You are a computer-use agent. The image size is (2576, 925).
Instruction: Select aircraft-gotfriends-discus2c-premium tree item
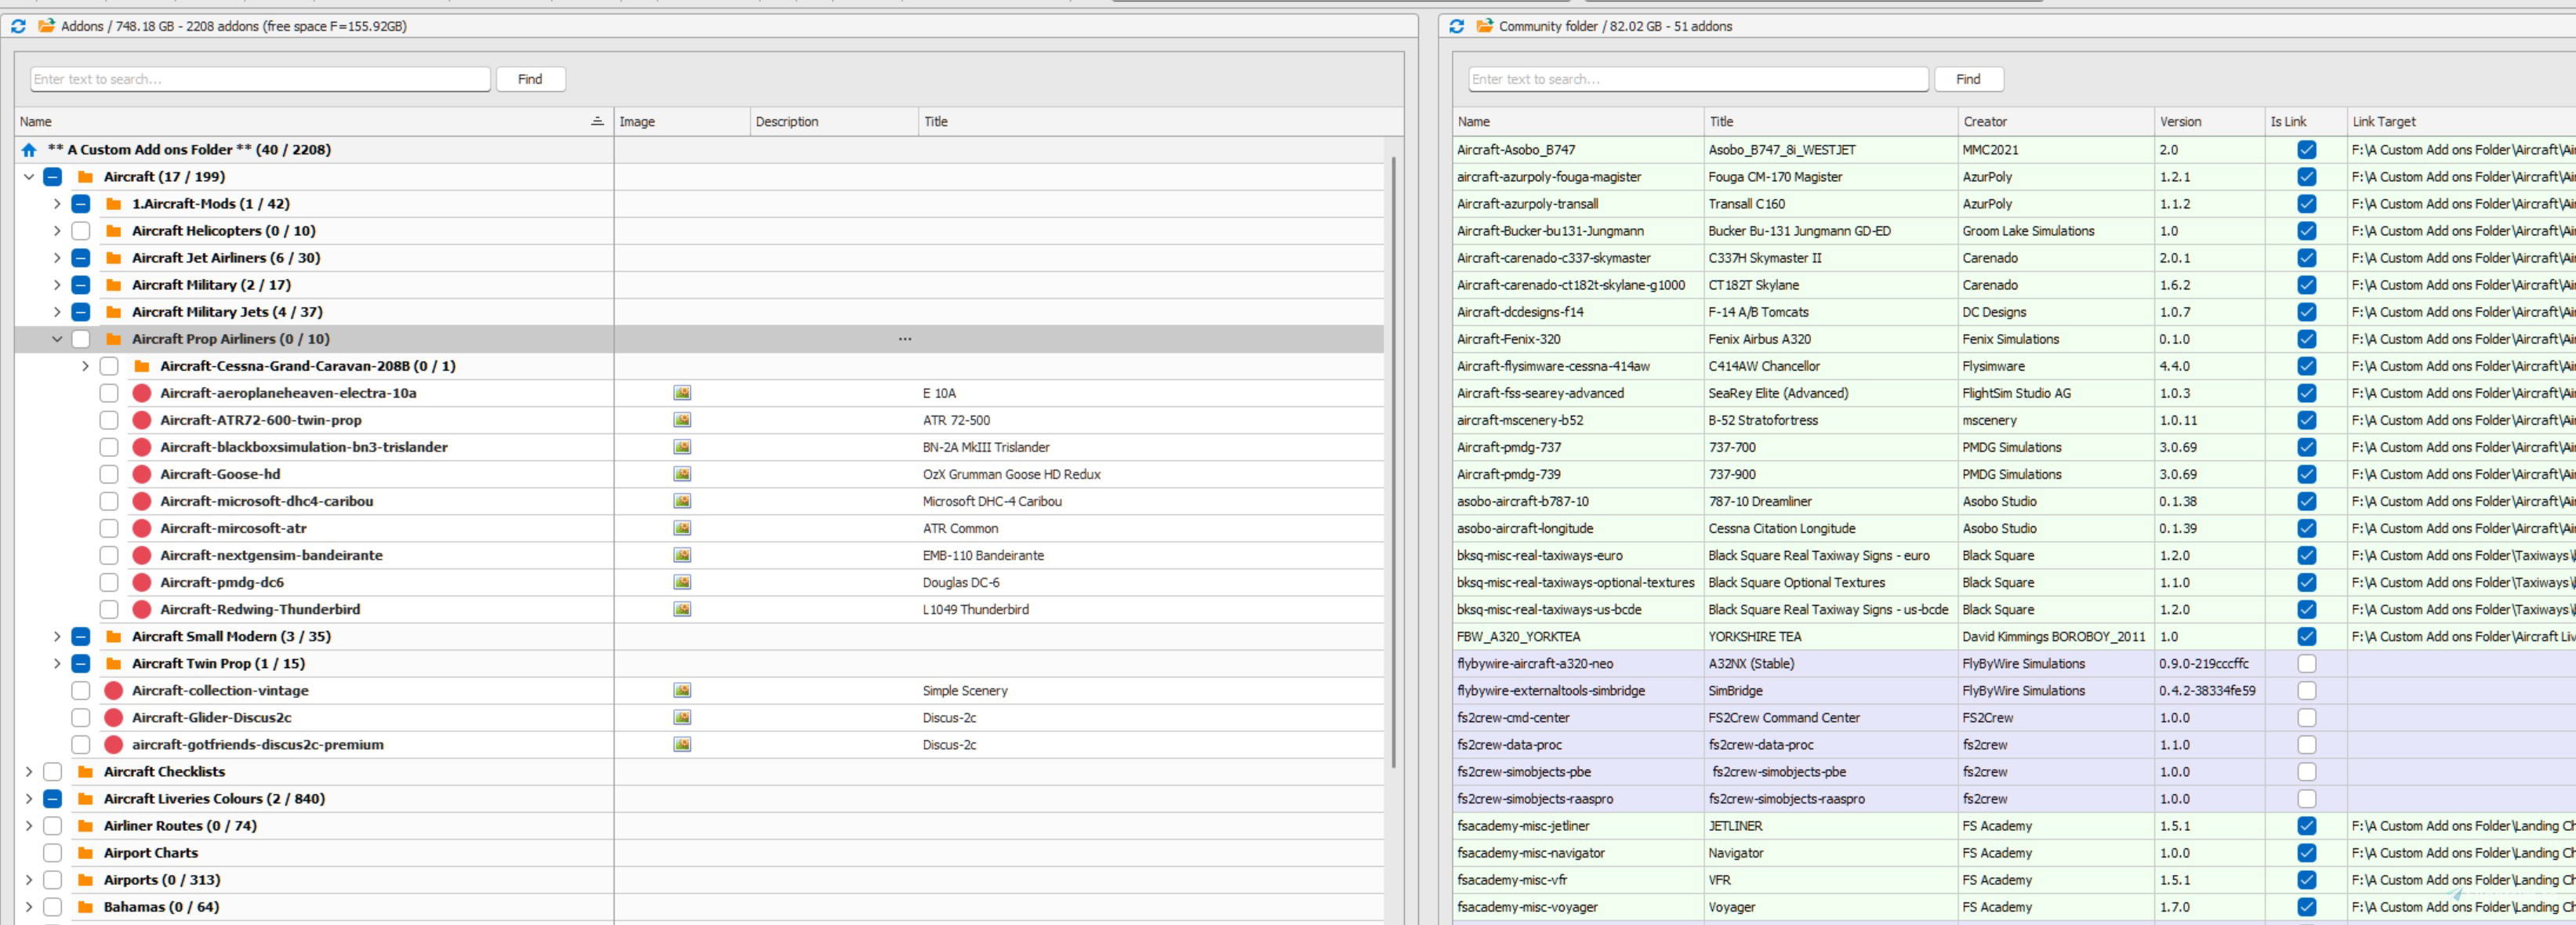pos(257,744)
